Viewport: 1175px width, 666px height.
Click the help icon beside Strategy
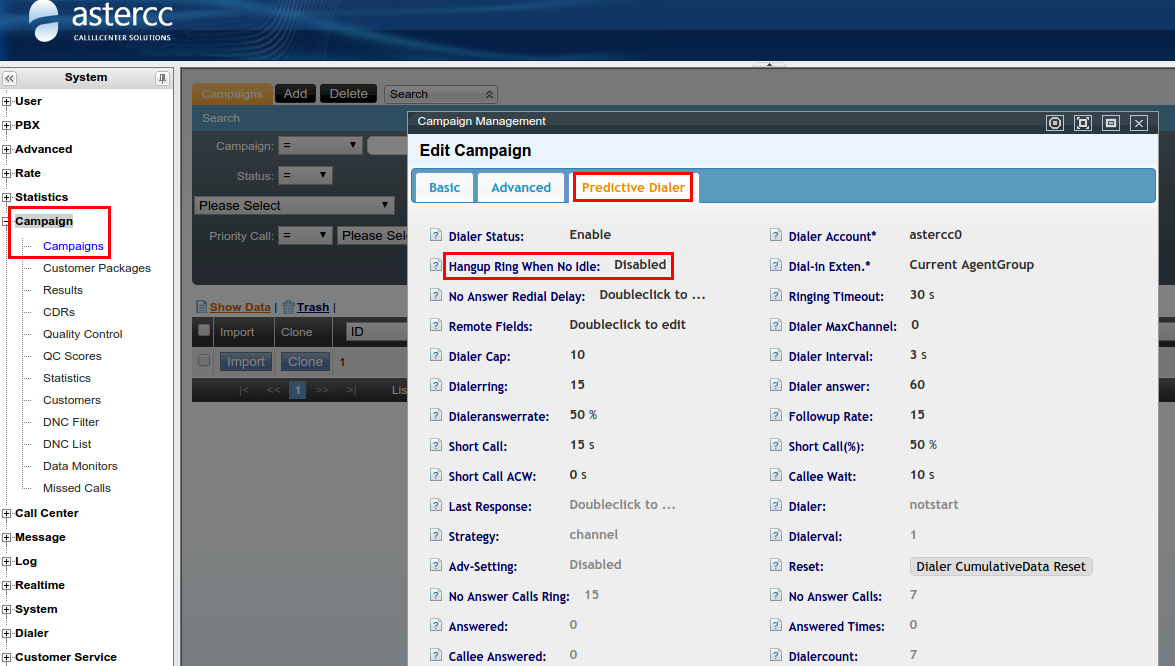436,536
